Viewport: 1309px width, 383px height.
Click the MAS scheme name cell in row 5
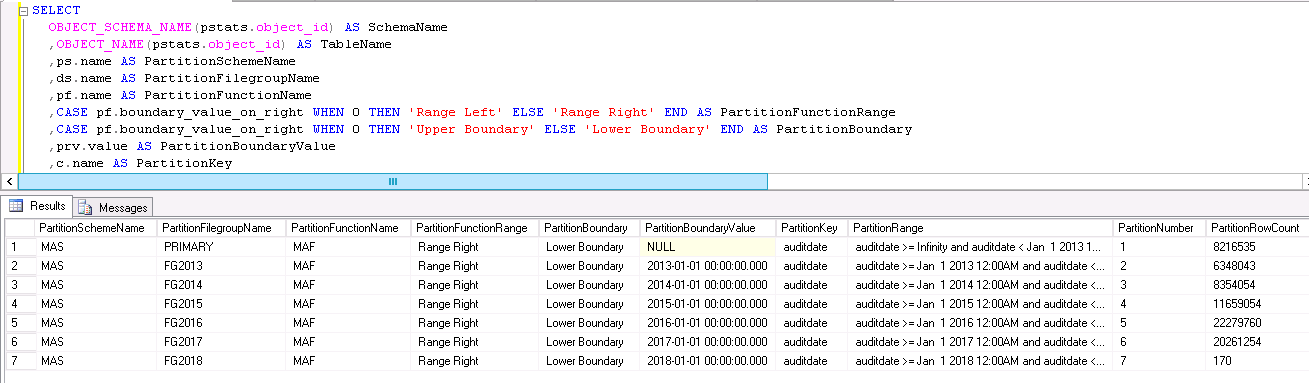[x=97, y=323]
